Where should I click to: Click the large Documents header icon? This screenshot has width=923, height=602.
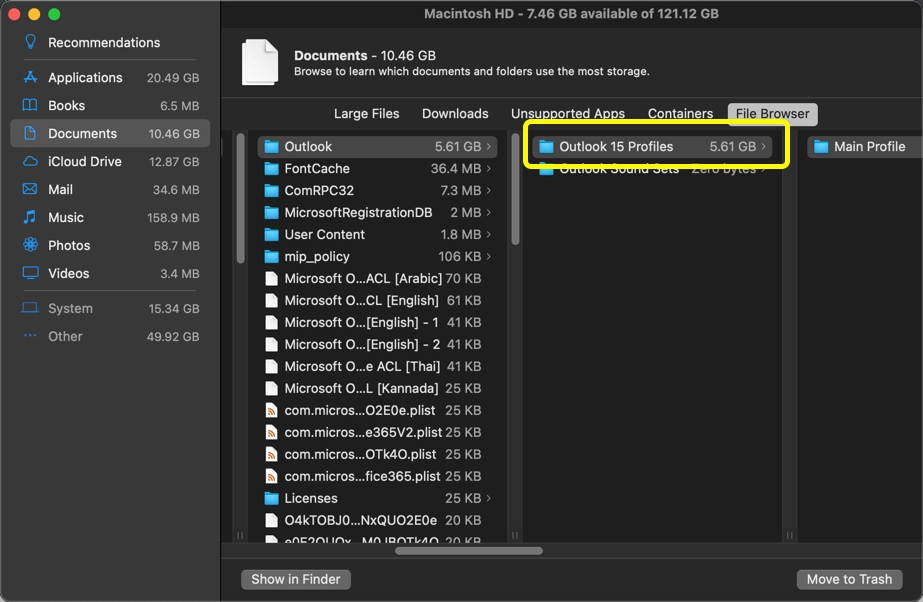click(x=260, y=62)
